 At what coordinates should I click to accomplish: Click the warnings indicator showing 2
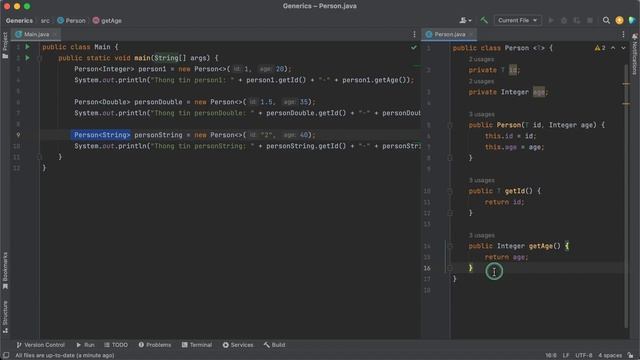pyautogui.click(x=600, y=48)
